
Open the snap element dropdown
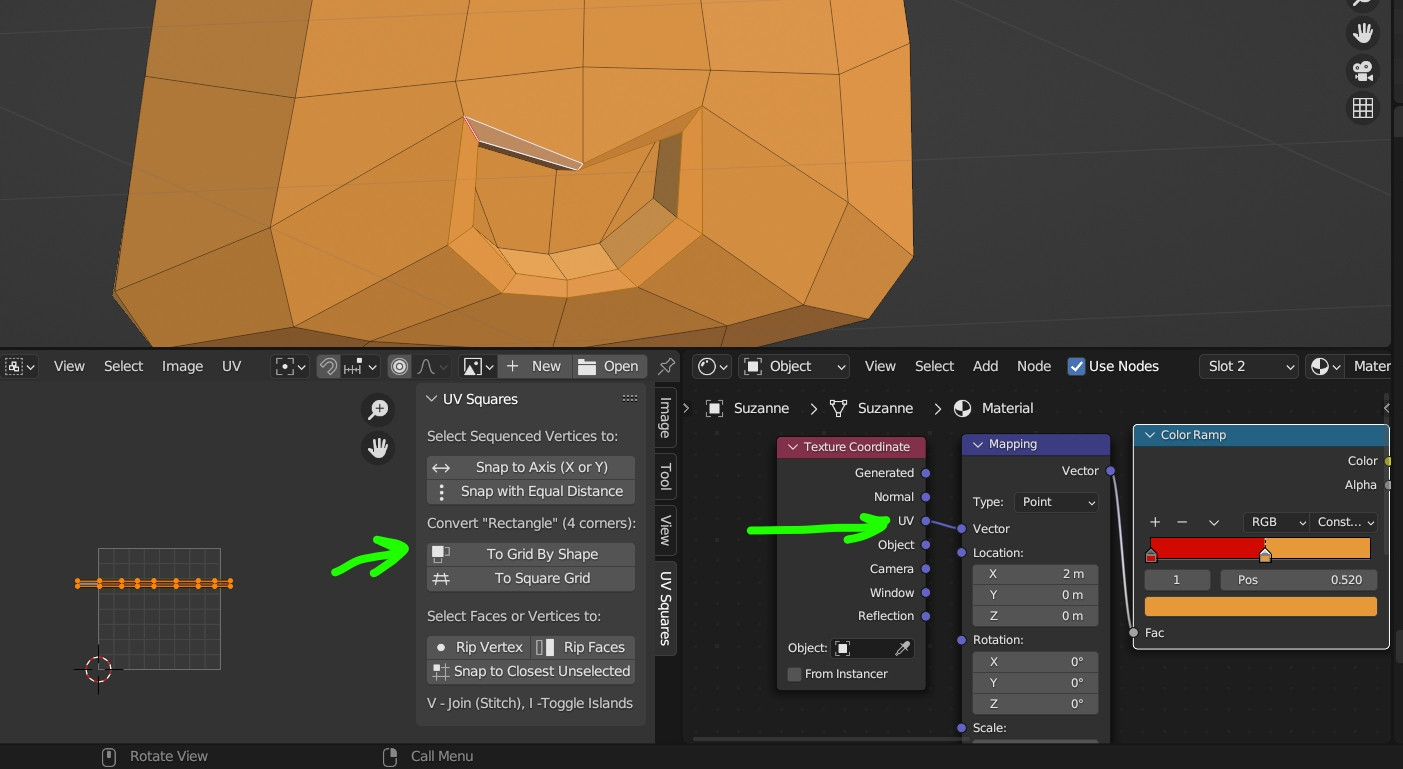click(x=361, y=366)
